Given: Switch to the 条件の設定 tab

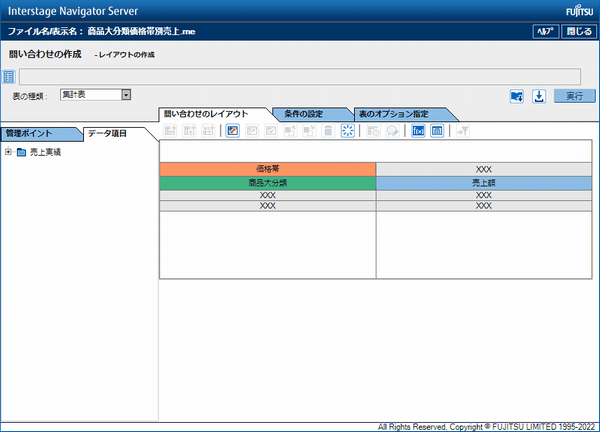Looking at the screenshot, I should pyautogui.click(x=311, y=114).
